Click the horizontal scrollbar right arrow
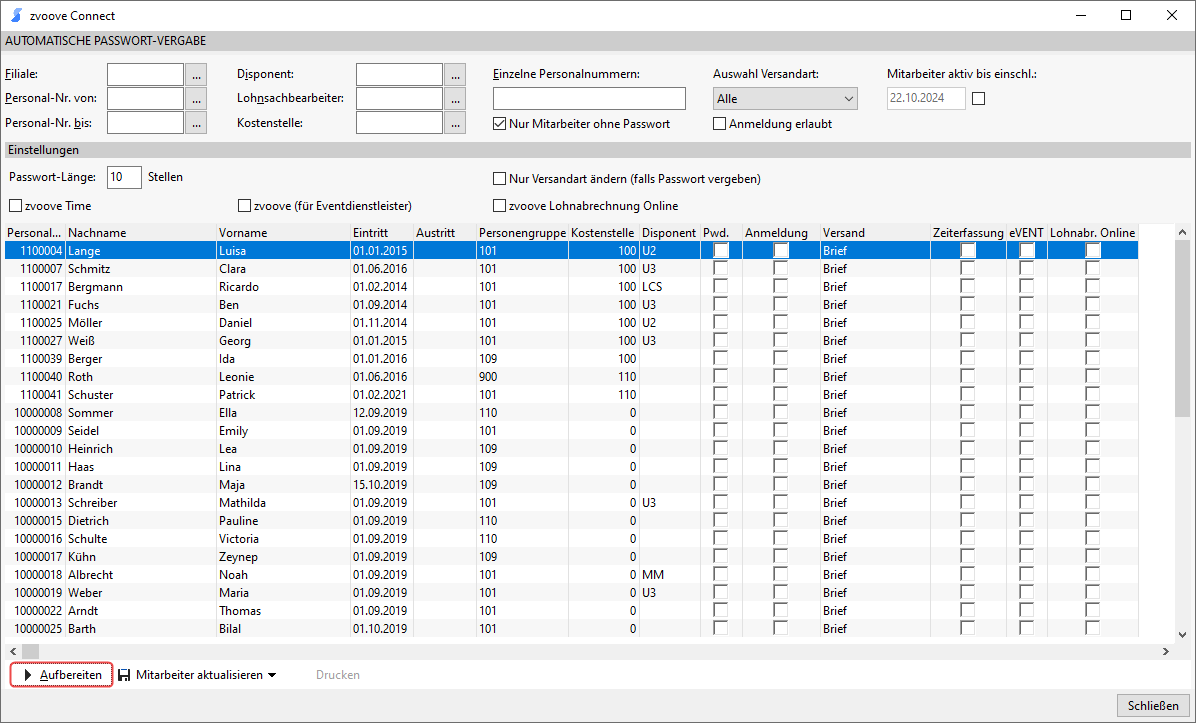The width and height of the screenshot is (1196, 723). pyautogui.click(x=1165, y=651)
